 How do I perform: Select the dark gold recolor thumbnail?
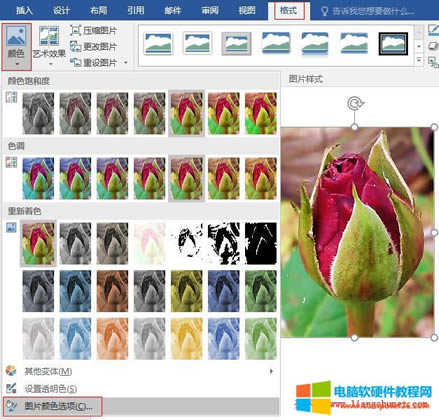coord(186,291)
